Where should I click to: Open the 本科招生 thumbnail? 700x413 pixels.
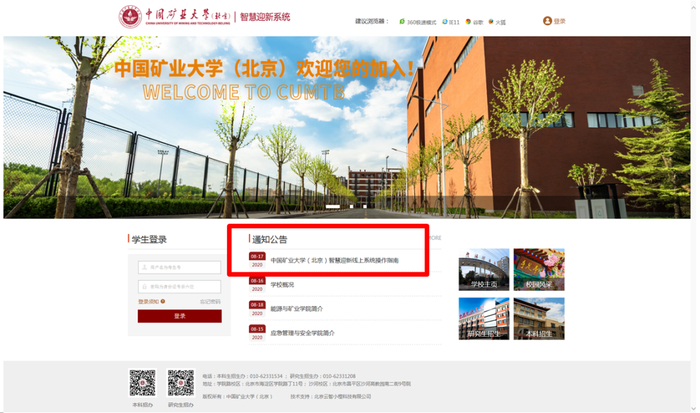pos(539,319)
